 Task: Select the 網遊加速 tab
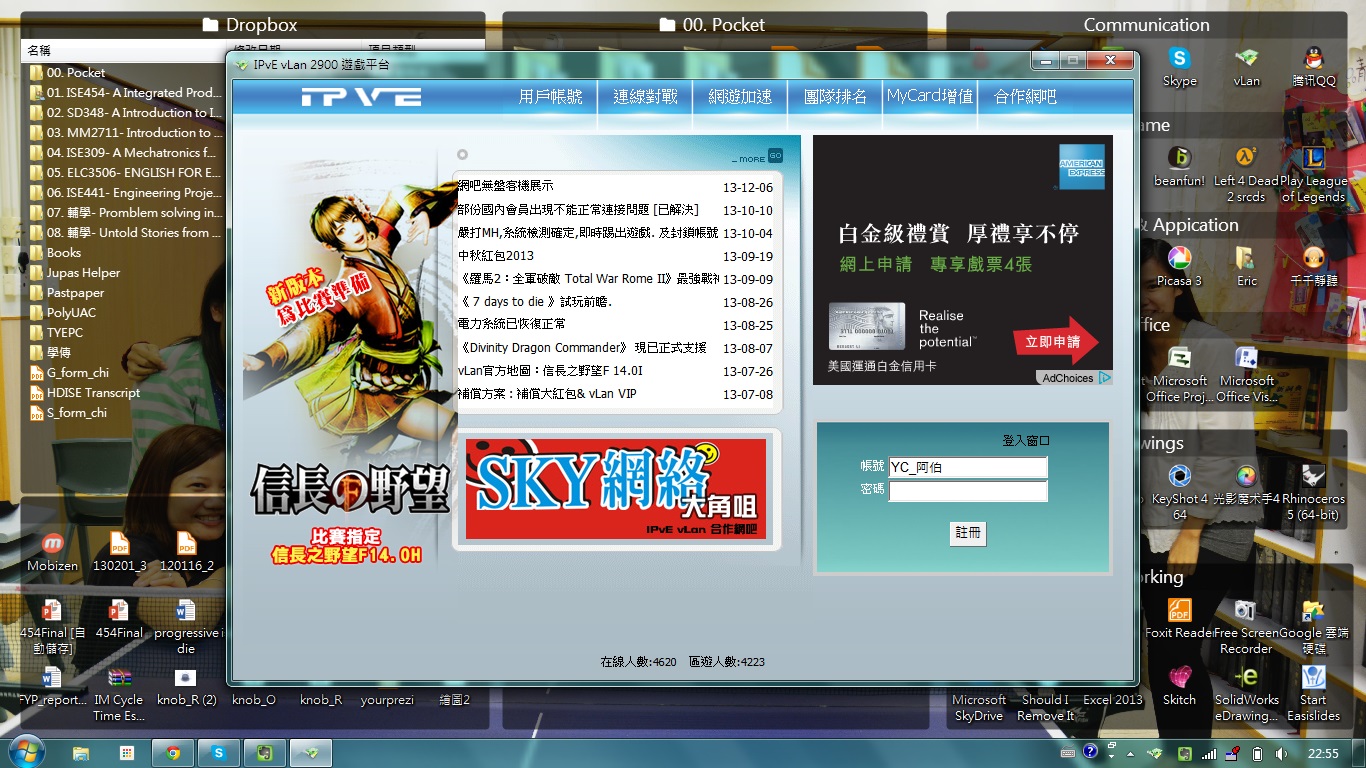click(740, 97)
